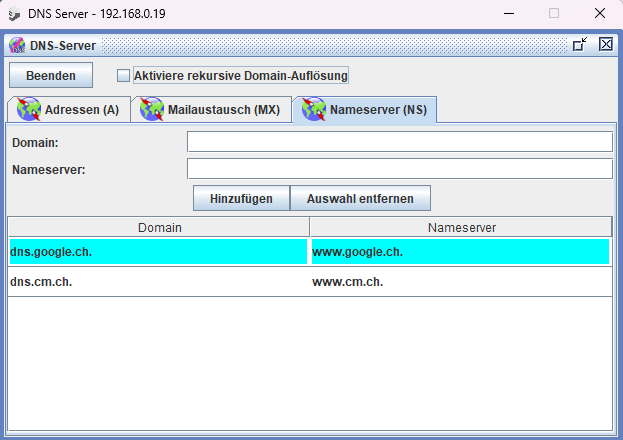Select the dns.google.ch. domain cell
This screenshot has width=623, height=440.
point(159,252)
